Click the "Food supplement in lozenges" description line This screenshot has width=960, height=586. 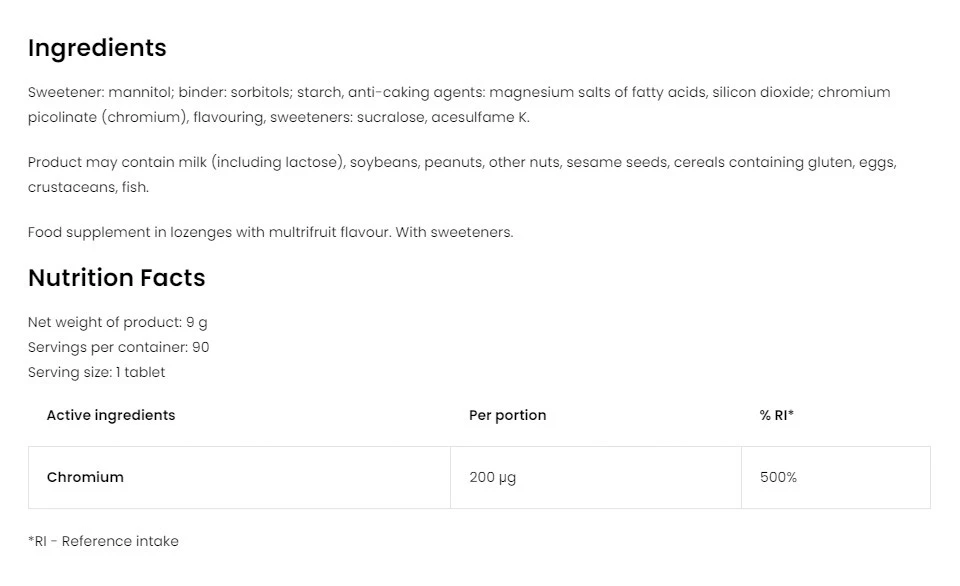point(270,232)
